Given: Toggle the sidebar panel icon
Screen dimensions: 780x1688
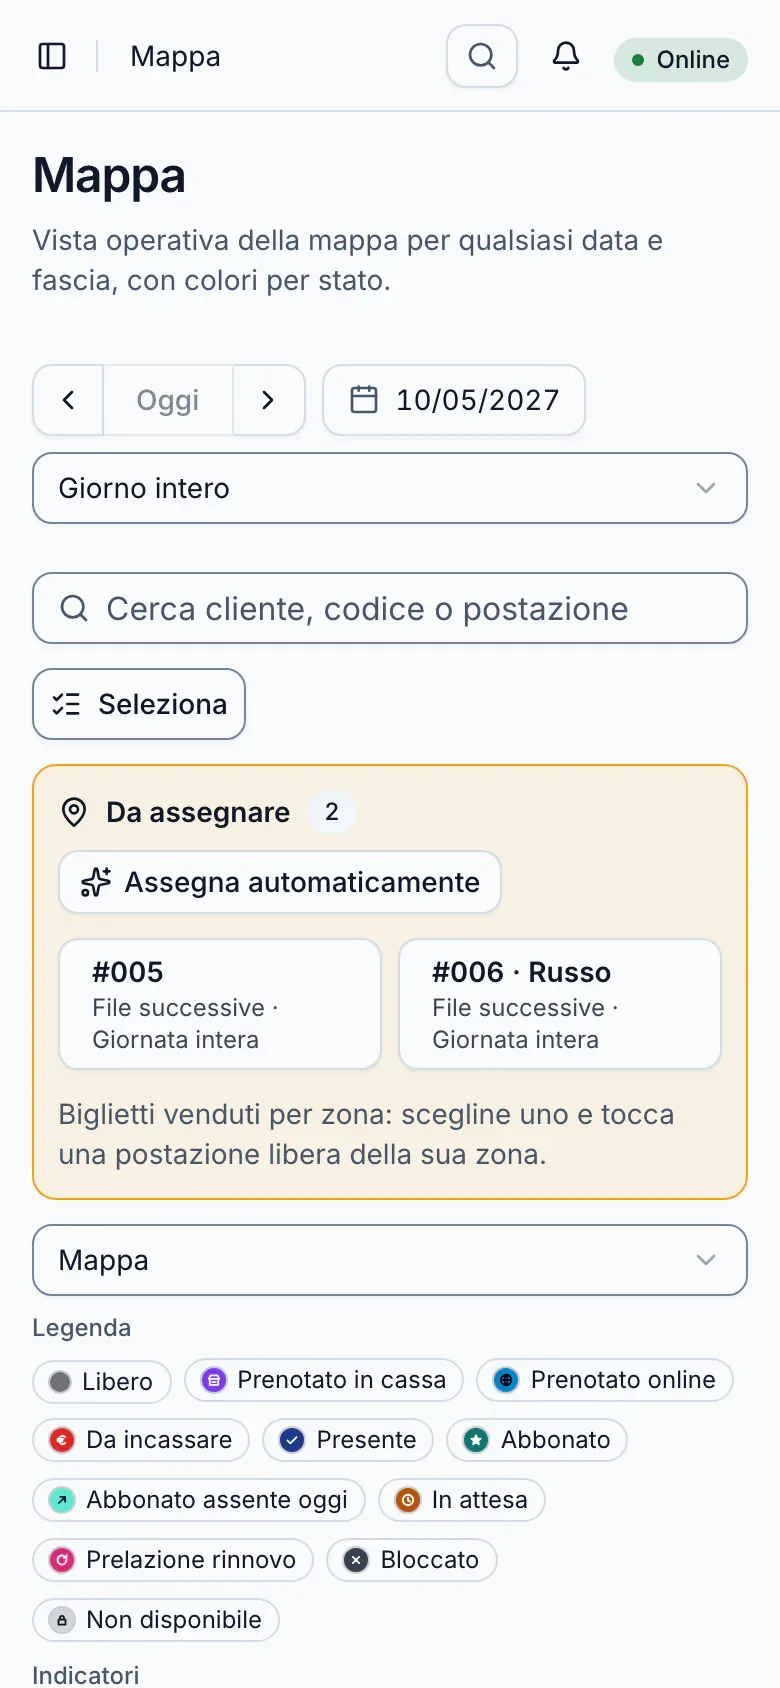Looking at the screenshot, I should coord(52,56).
